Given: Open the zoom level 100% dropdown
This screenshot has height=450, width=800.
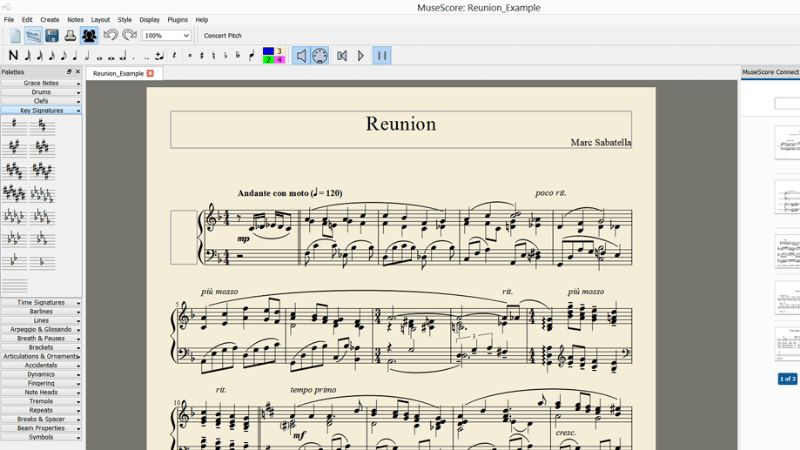Looking at the screenshot, I should 167,36.
